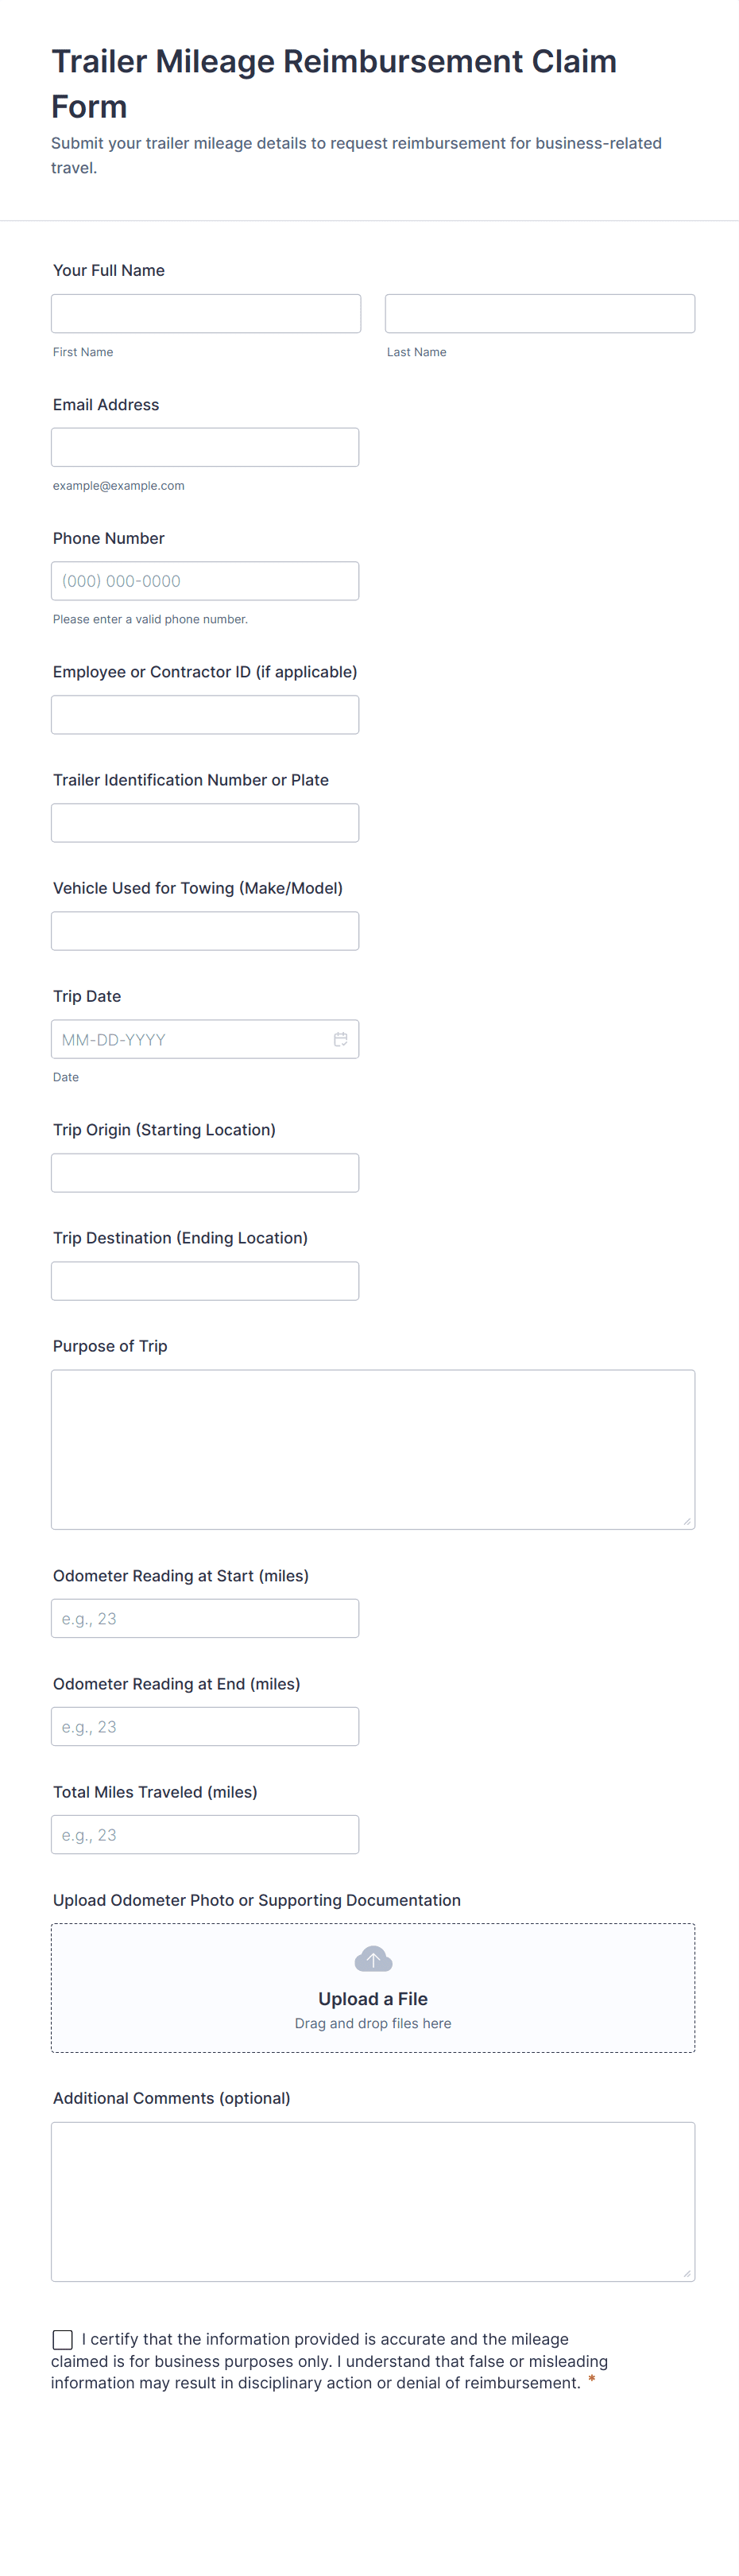Focus Odometer Reading at End field

click(x=205, y=1727)
